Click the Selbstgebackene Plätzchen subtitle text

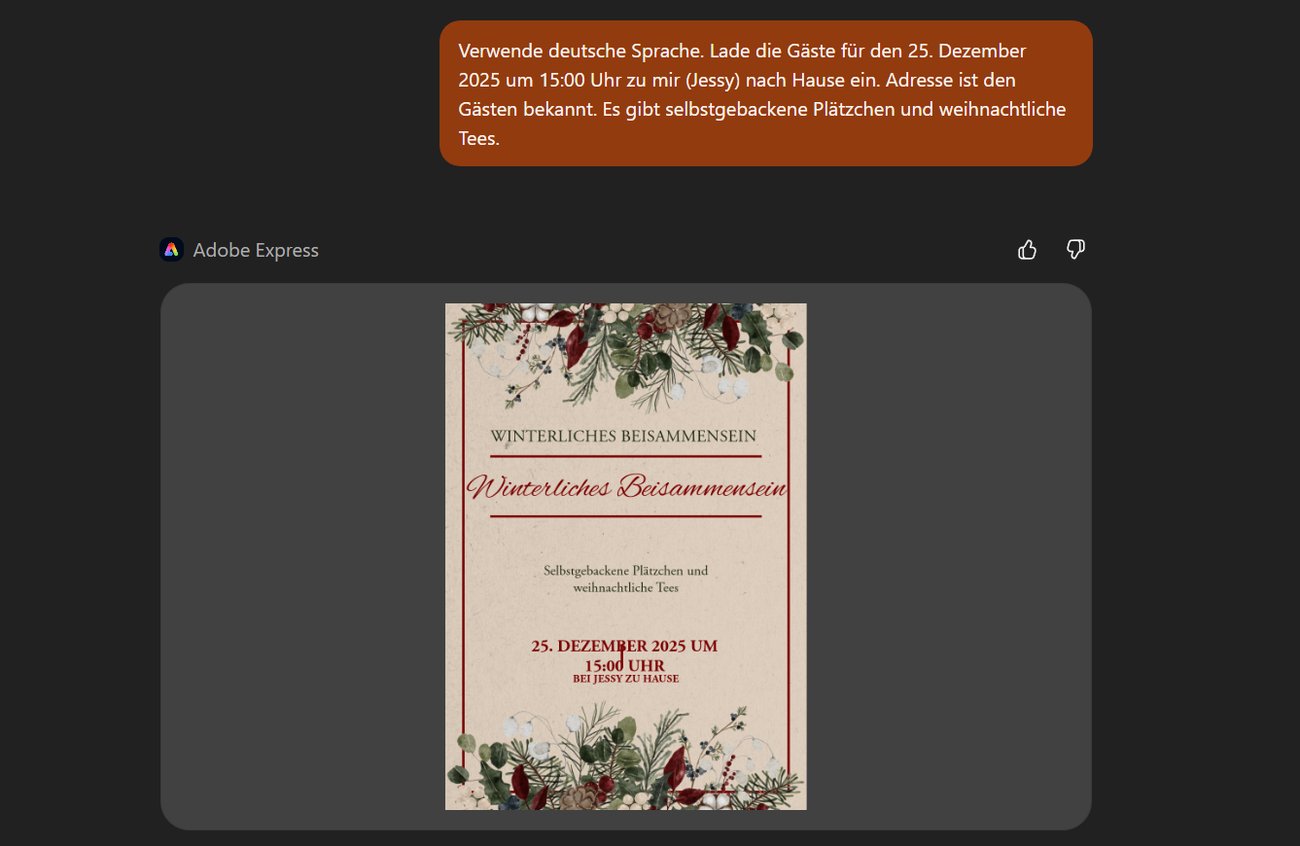pyautogui.click(x=623, y=578)
